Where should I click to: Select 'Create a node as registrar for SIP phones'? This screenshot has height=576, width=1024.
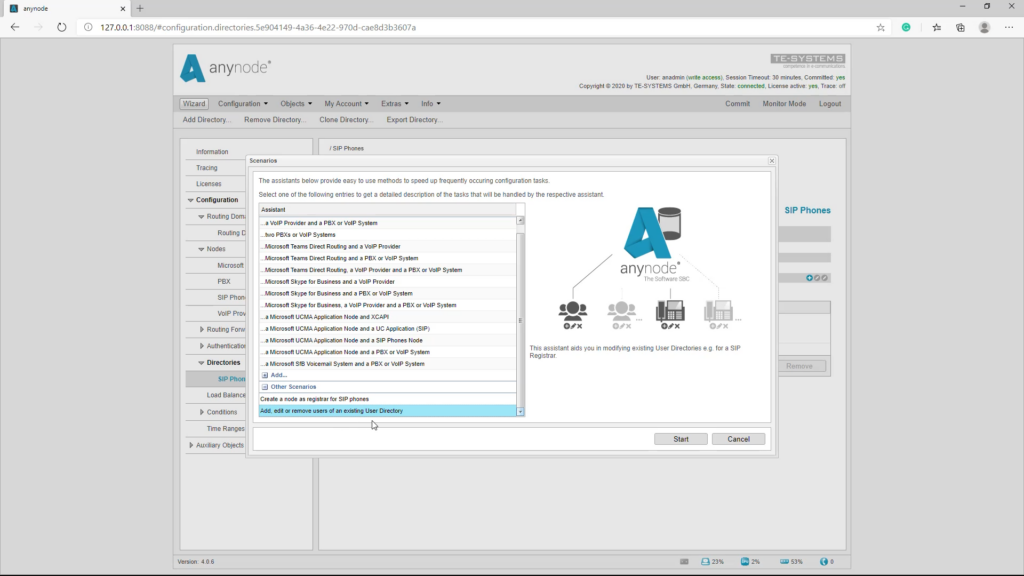click(387, 399)
